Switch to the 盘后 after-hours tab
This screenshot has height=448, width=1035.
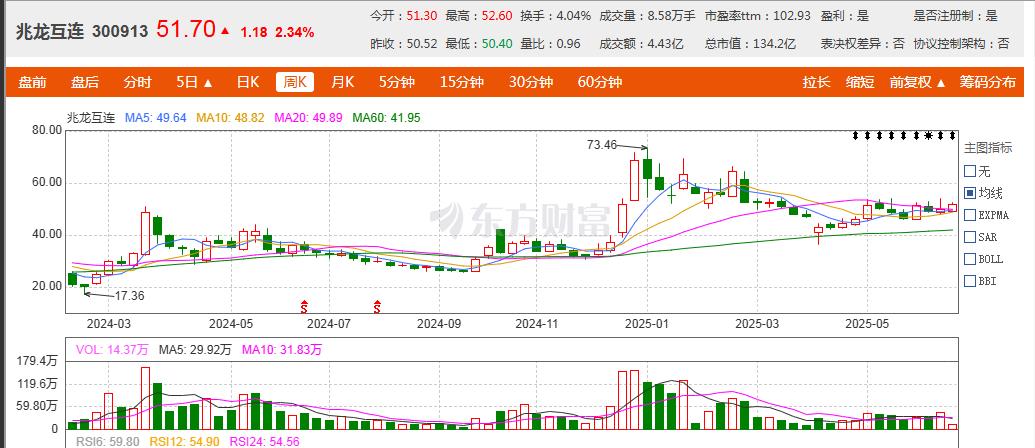(x=85, y=82)
